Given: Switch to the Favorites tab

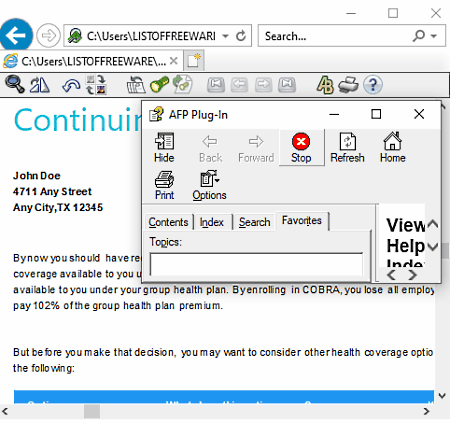Looking at the screenshot, I should [x=302, y=221].
